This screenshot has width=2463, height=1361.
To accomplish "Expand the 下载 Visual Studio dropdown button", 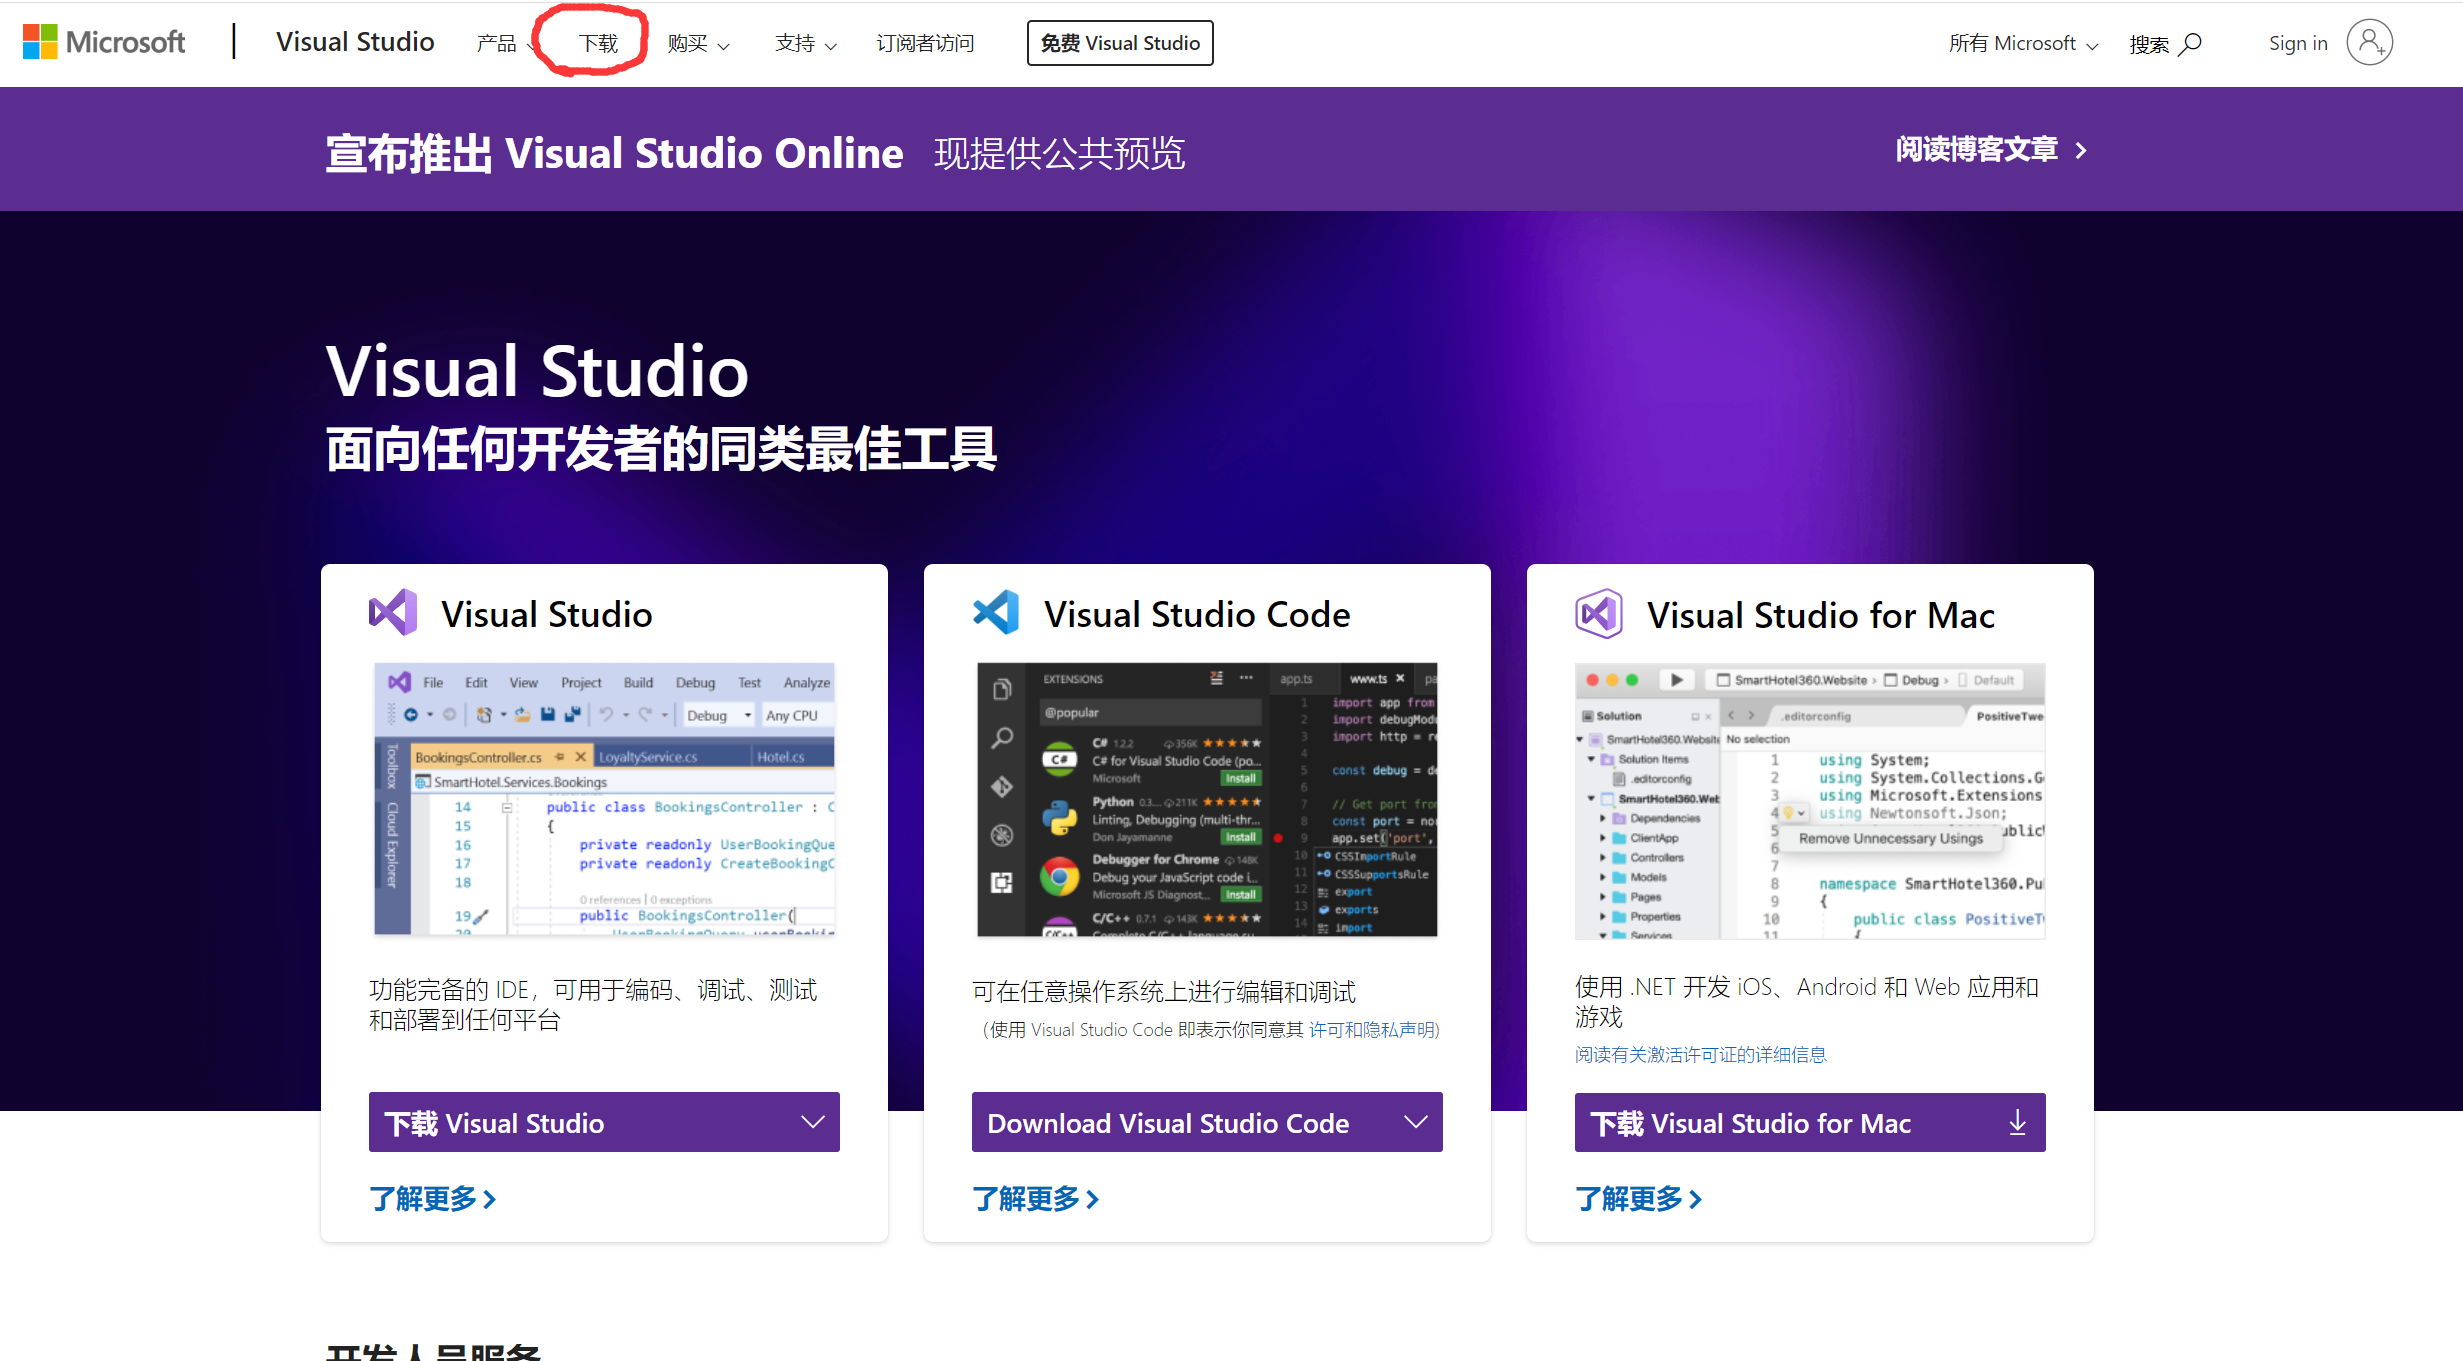I will [813, 1122].
